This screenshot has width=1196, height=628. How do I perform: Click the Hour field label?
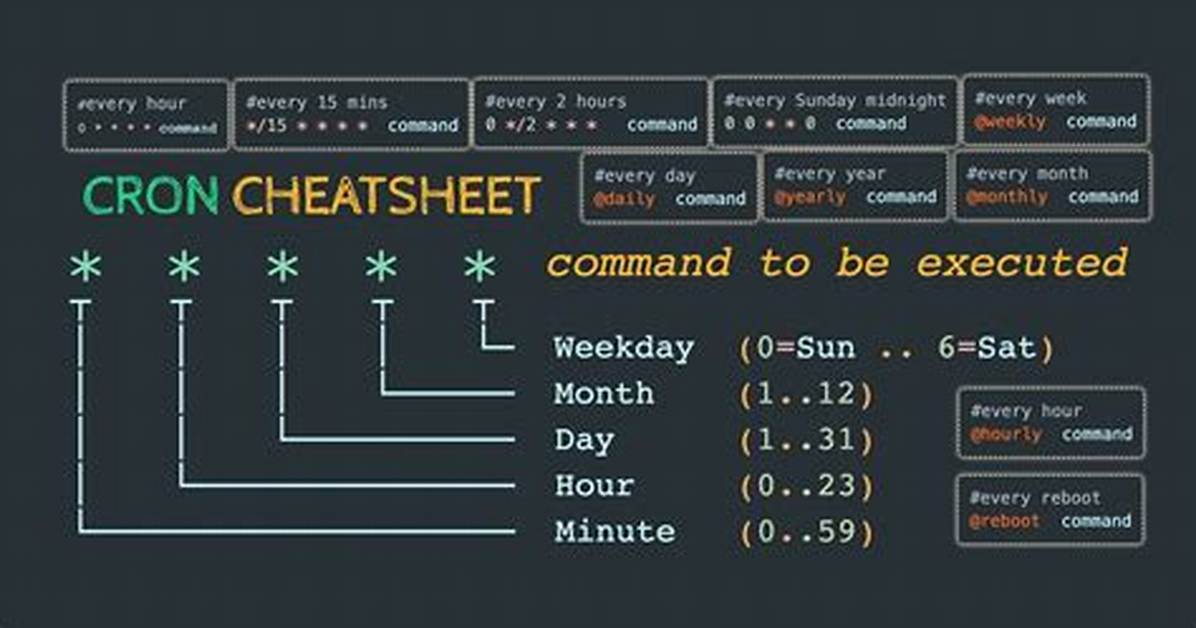594,485
